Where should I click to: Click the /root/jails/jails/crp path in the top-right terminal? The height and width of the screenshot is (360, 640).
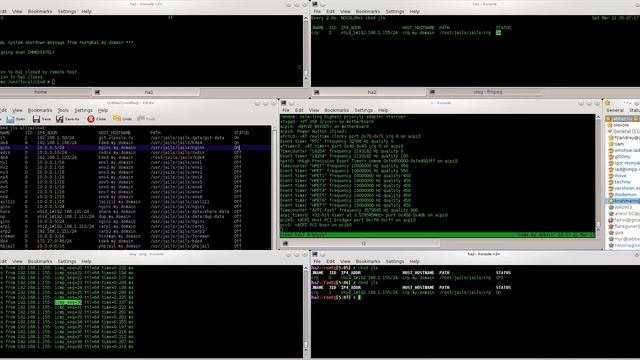coord(465,33)
